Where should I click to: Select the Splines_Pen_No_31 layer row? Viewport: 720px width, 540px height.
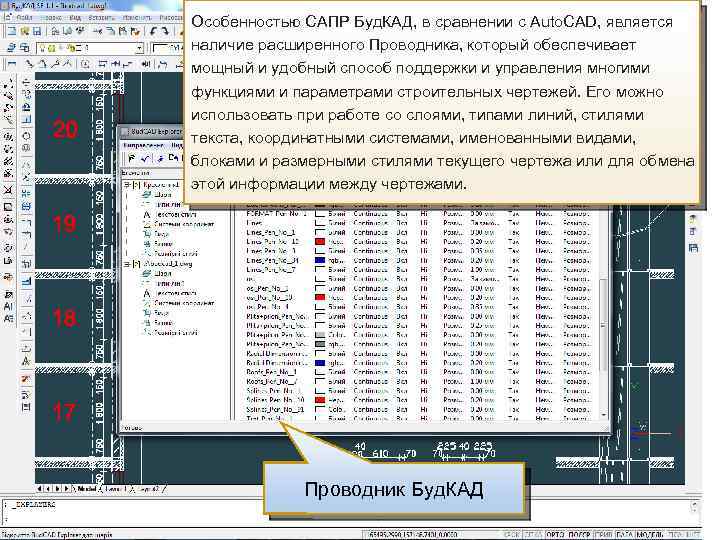(417, 409)
